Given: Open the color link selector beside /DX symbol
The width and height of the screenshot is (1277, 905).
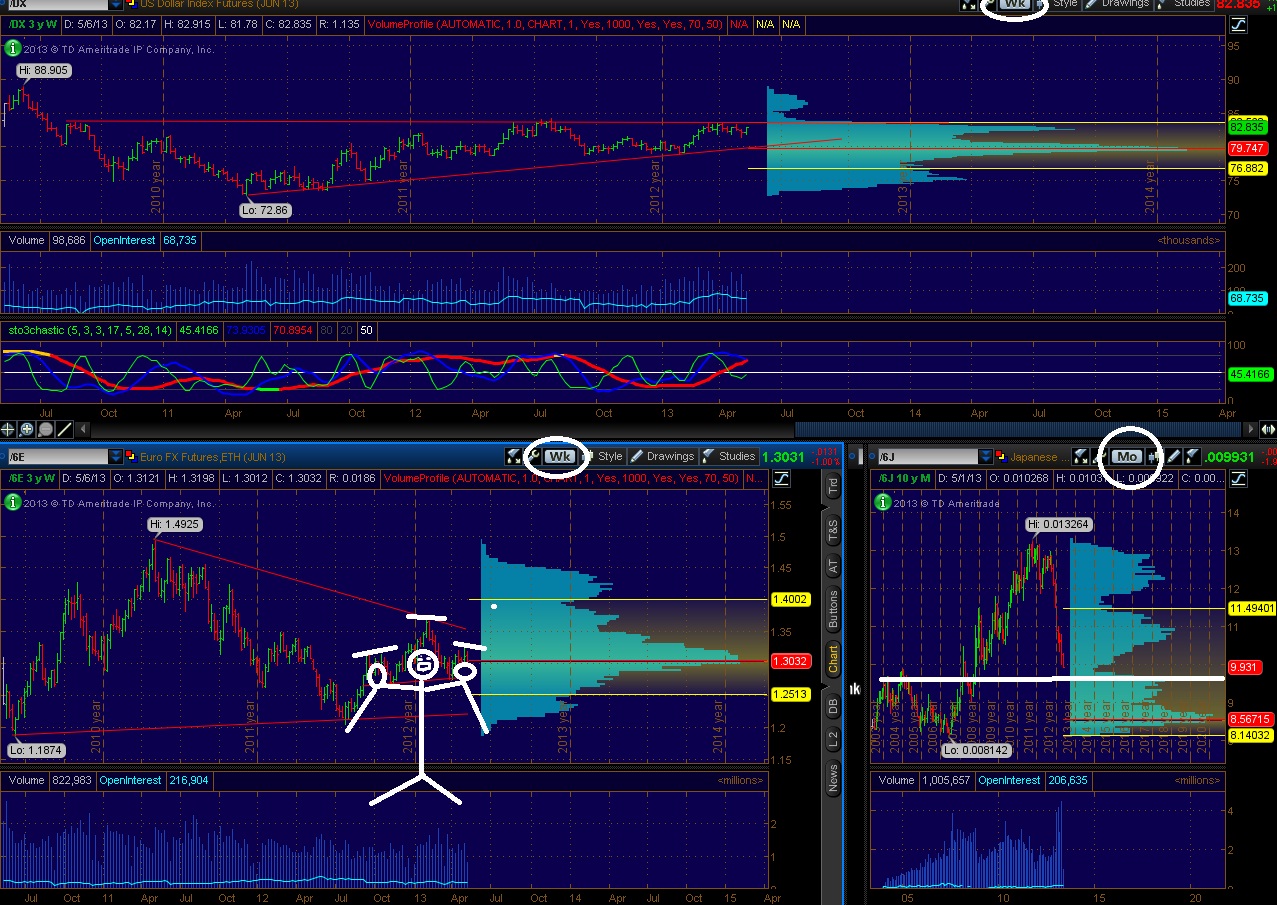Looking at the screenshot, I should (x=131, y=5).
